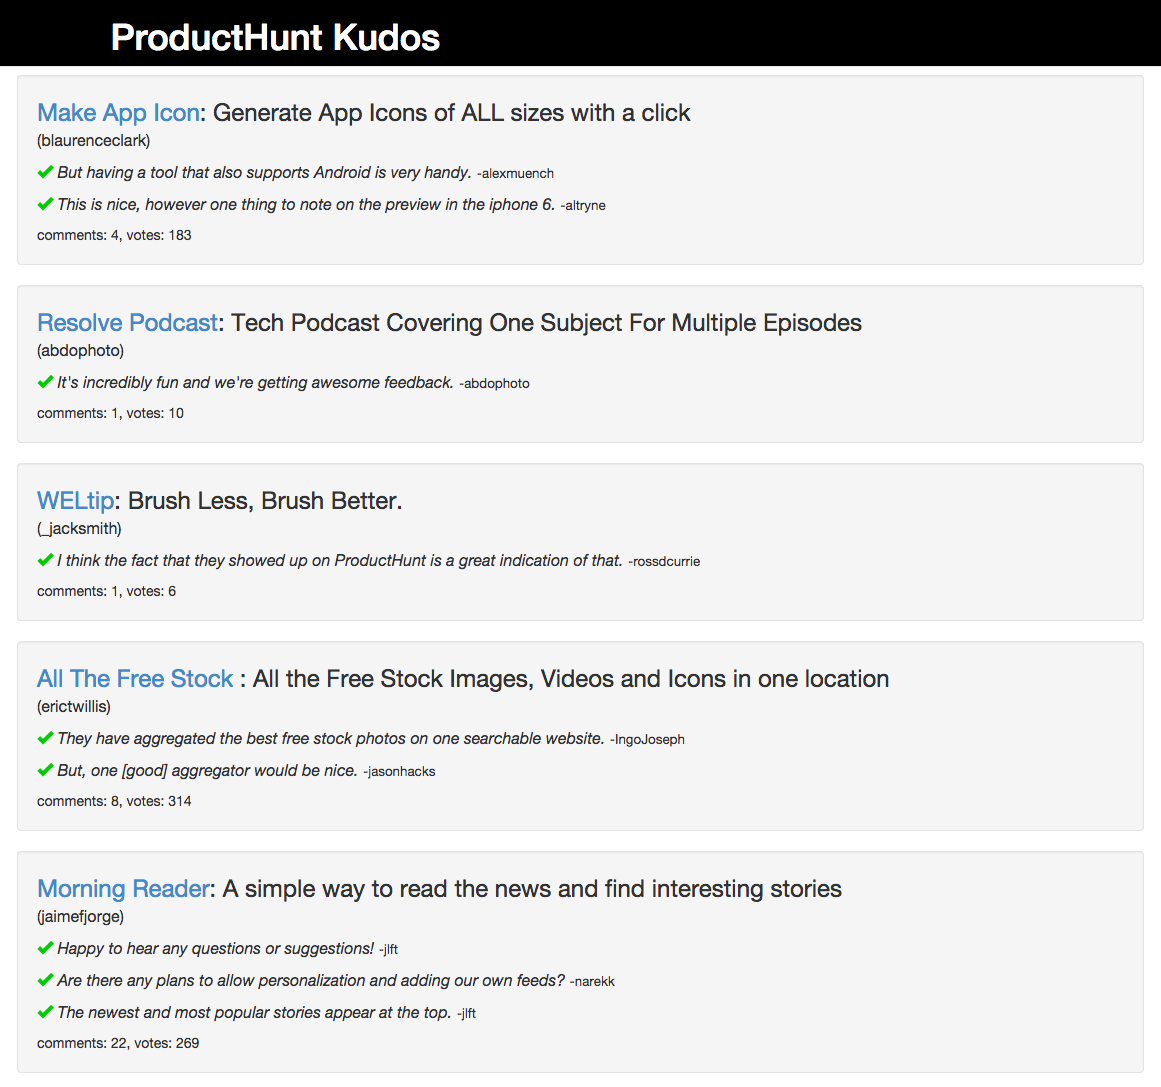The image size is (1161, 1087).
Task: Open the Resolve Podcast link
Action: pyautogui.click(x=126, y=322)
